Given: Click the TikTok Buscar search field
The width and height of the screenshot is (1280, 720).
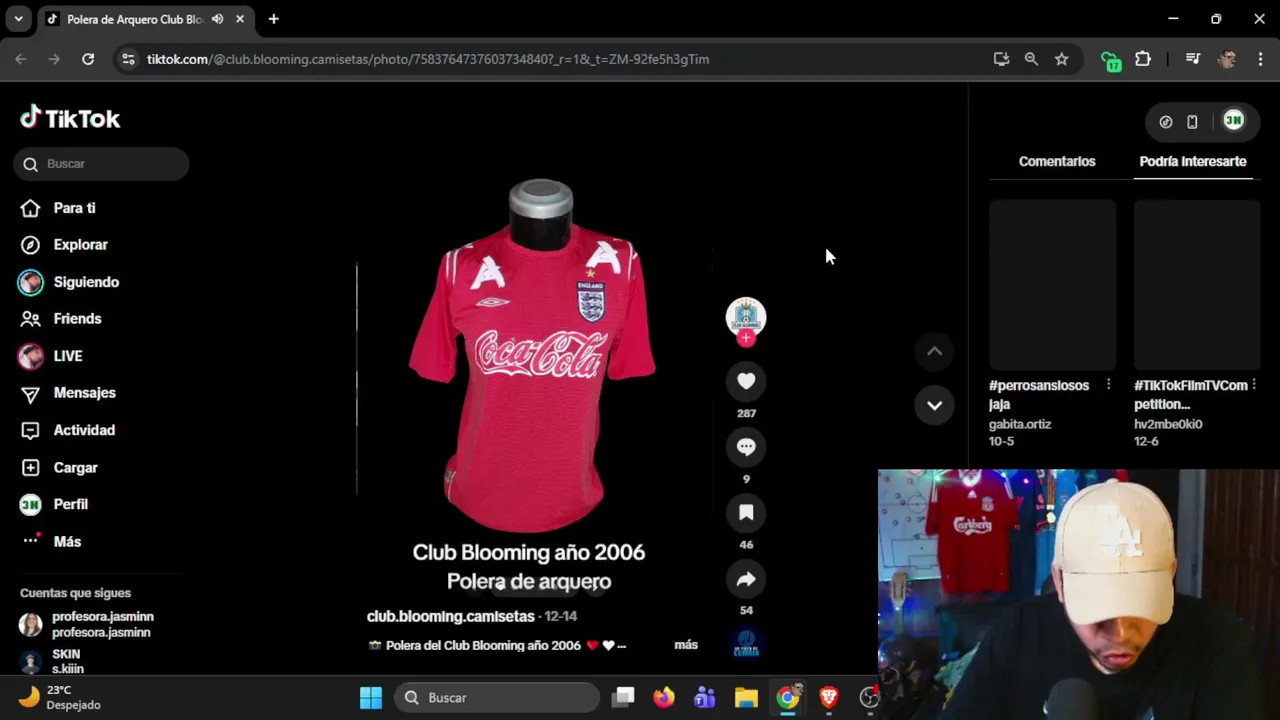Looking at the screenshot, I should coord(101,164).
